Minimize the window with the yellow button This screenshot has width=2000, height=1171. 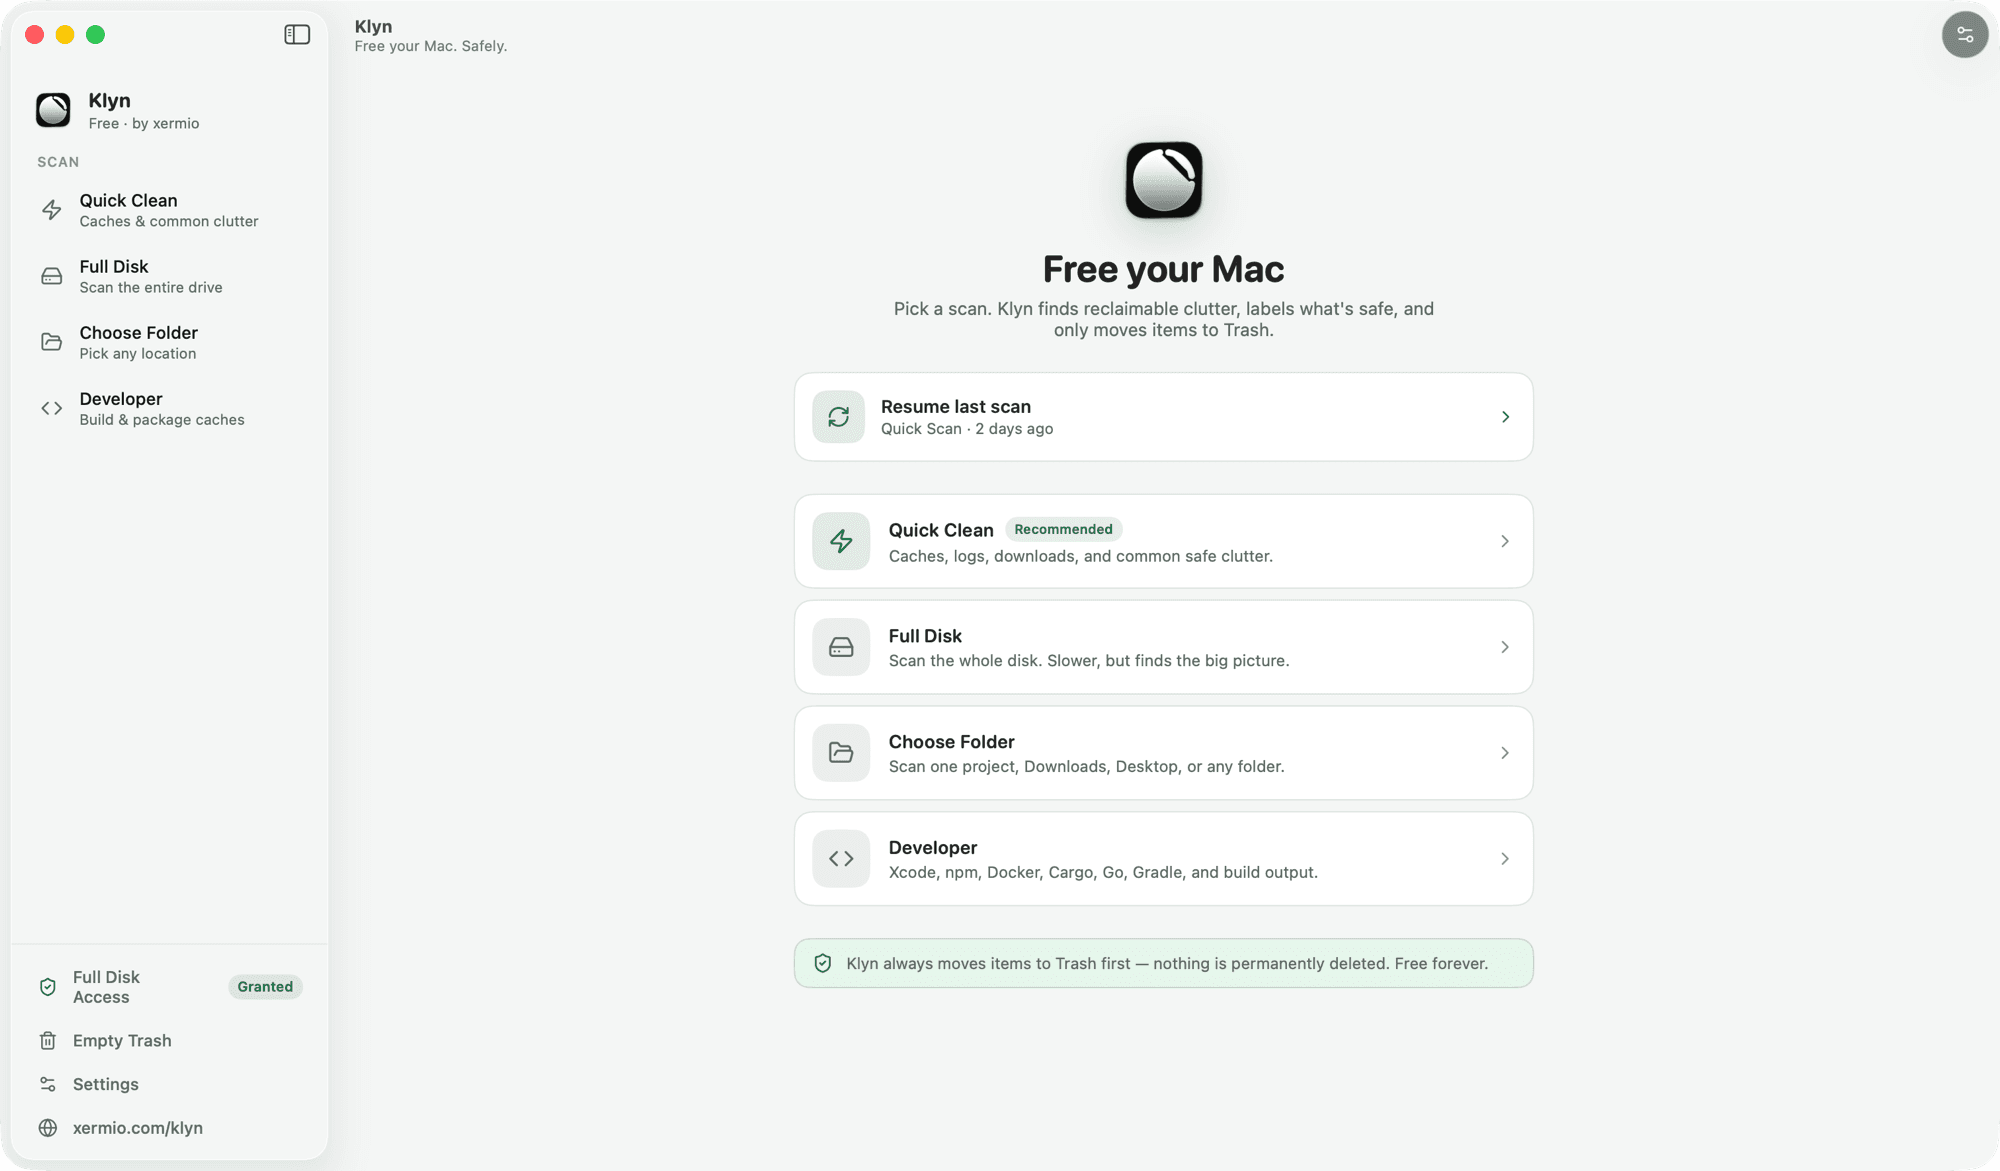(65, 35)
